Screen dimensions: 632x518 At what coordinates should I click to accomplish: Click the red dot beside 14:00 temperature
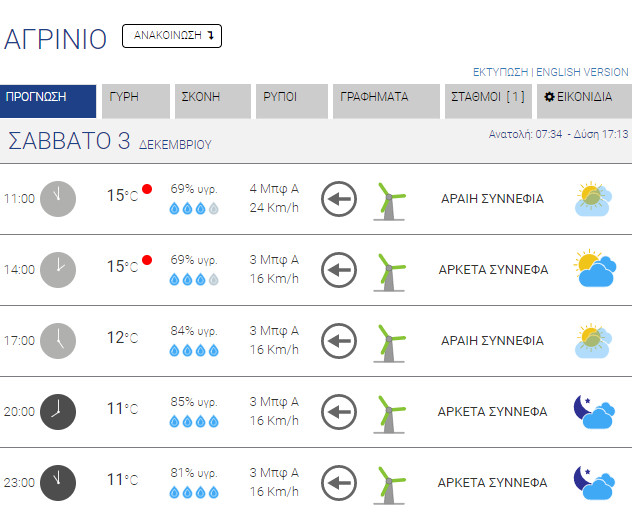coord(147,260)
